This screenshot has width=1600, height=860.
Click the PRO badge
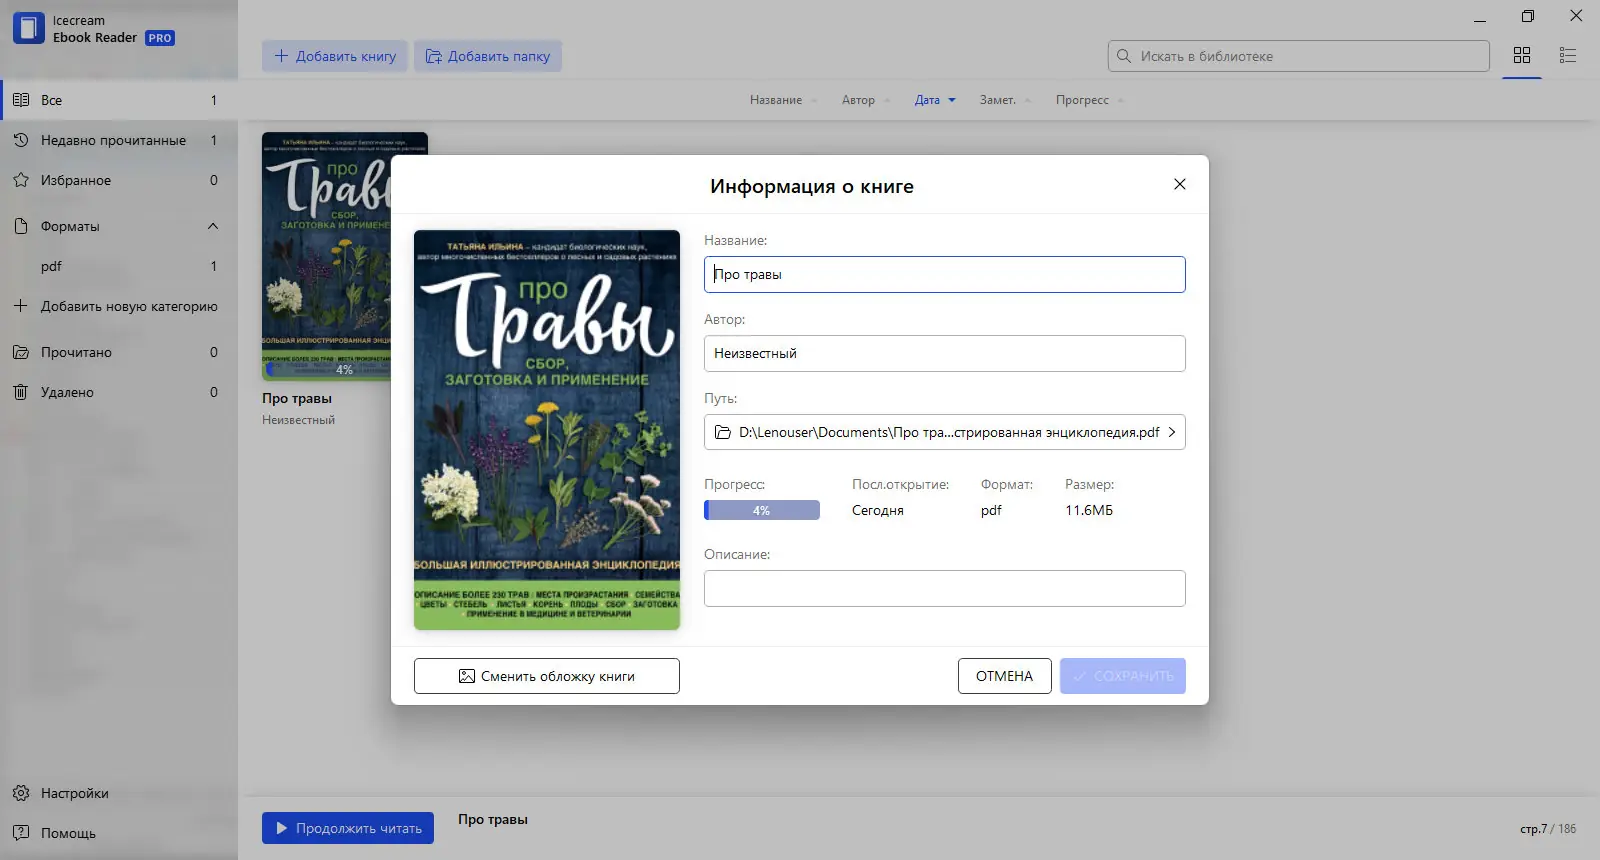(x=160, y=38)
